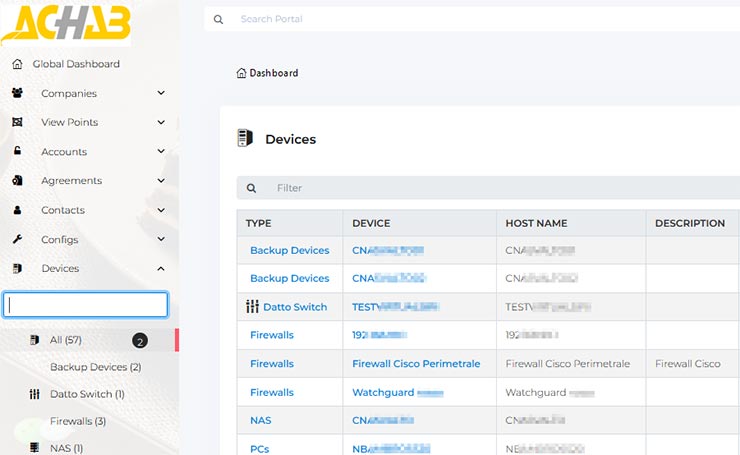This screenshot has height=455, width=740.
Task: Open Backup Devices (2) submenu item
Action: coord(95,367)
